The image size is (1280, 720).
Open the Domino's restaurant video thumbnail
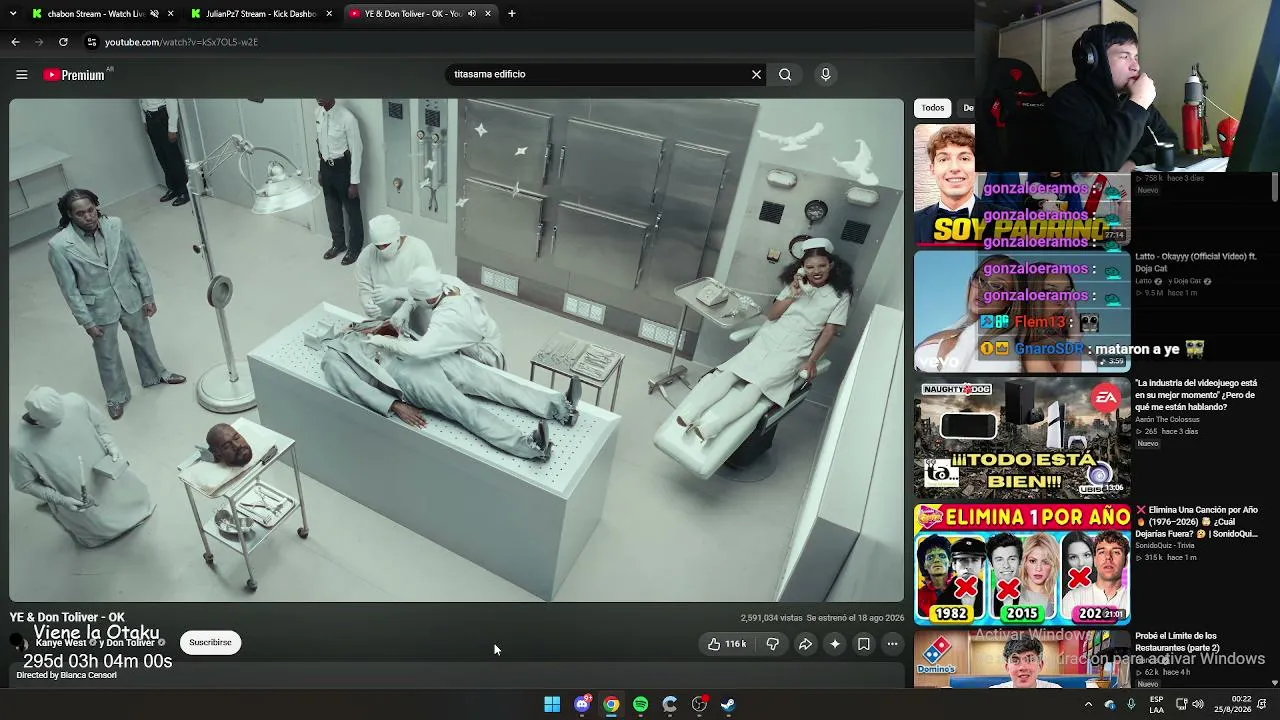[1022, 660]
